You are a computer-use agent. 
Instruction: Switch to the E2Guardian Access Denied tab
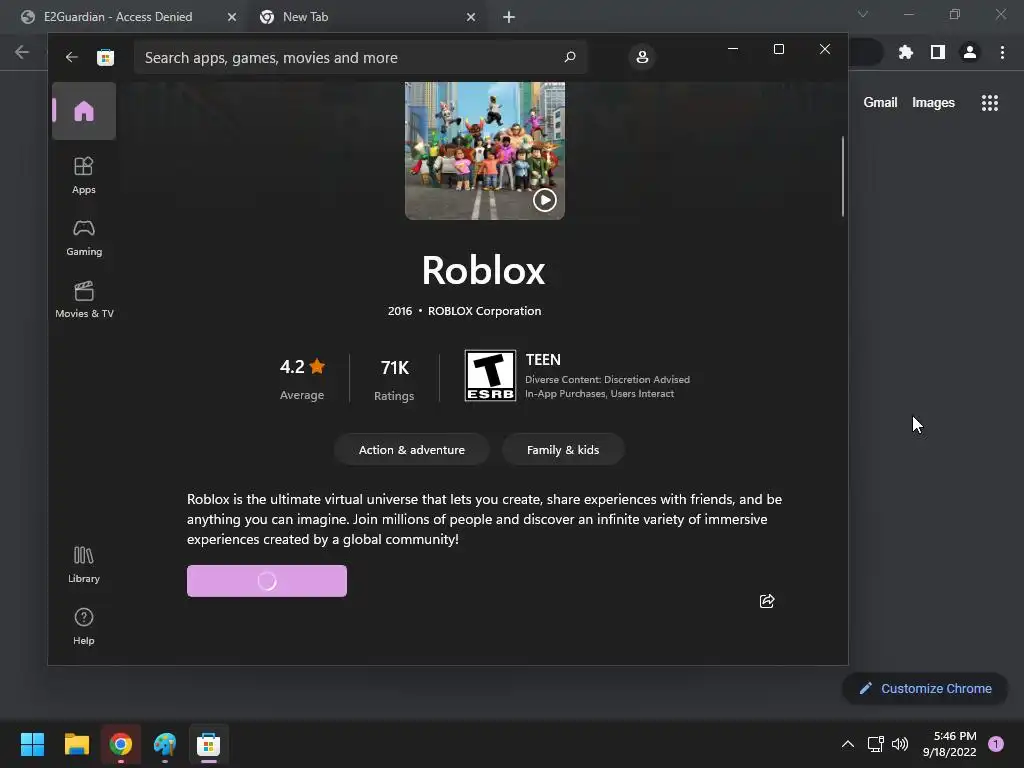119,17
